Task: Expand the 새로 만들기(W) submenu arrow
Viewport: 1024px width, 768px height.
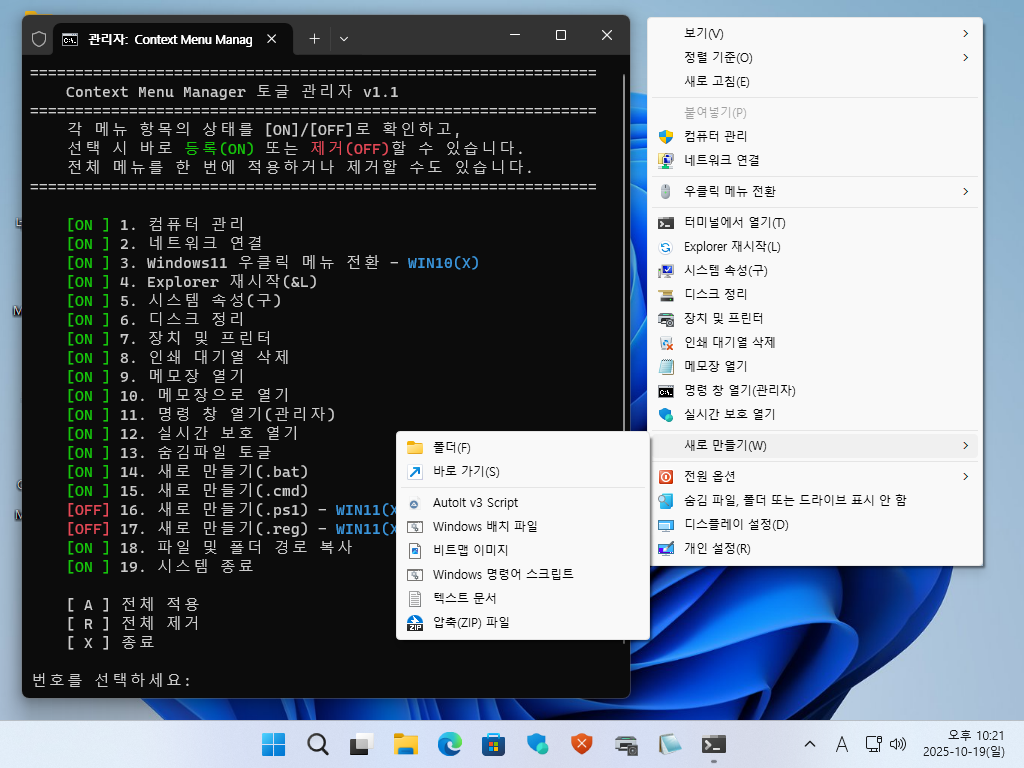Action: pos(965,445)
